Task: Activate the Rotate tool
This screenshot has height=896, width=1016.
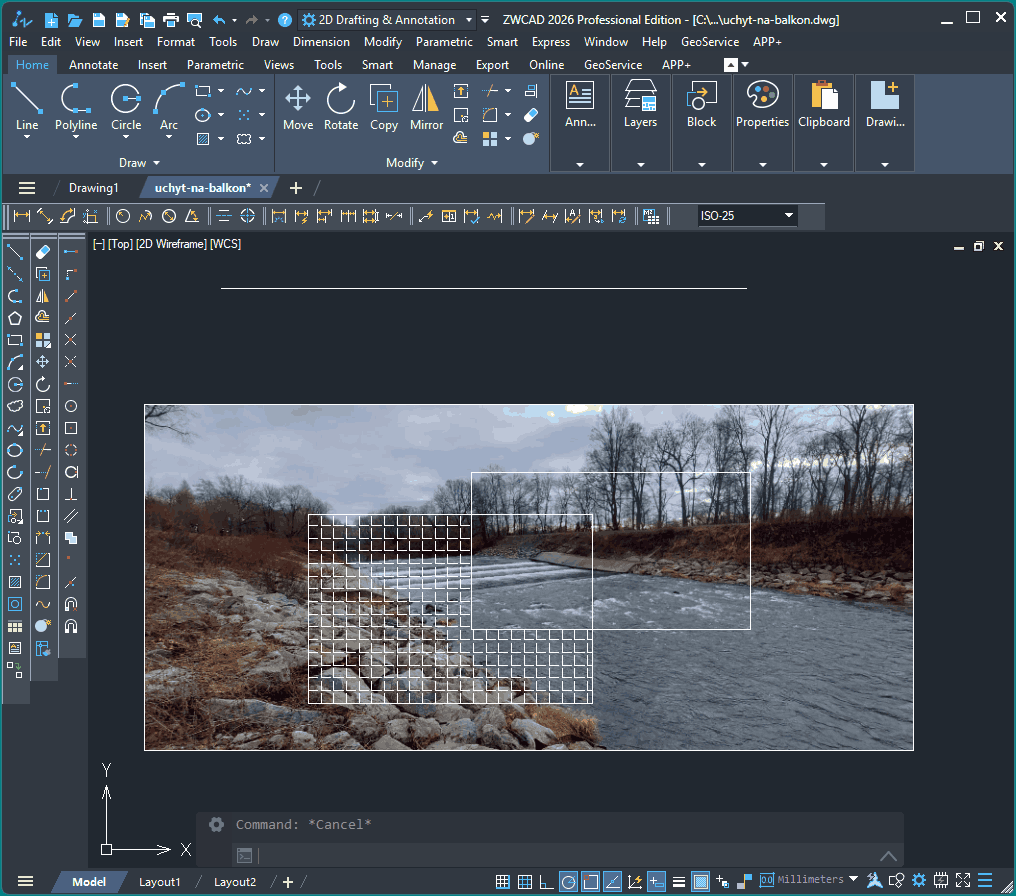Action: pos(341,107)
